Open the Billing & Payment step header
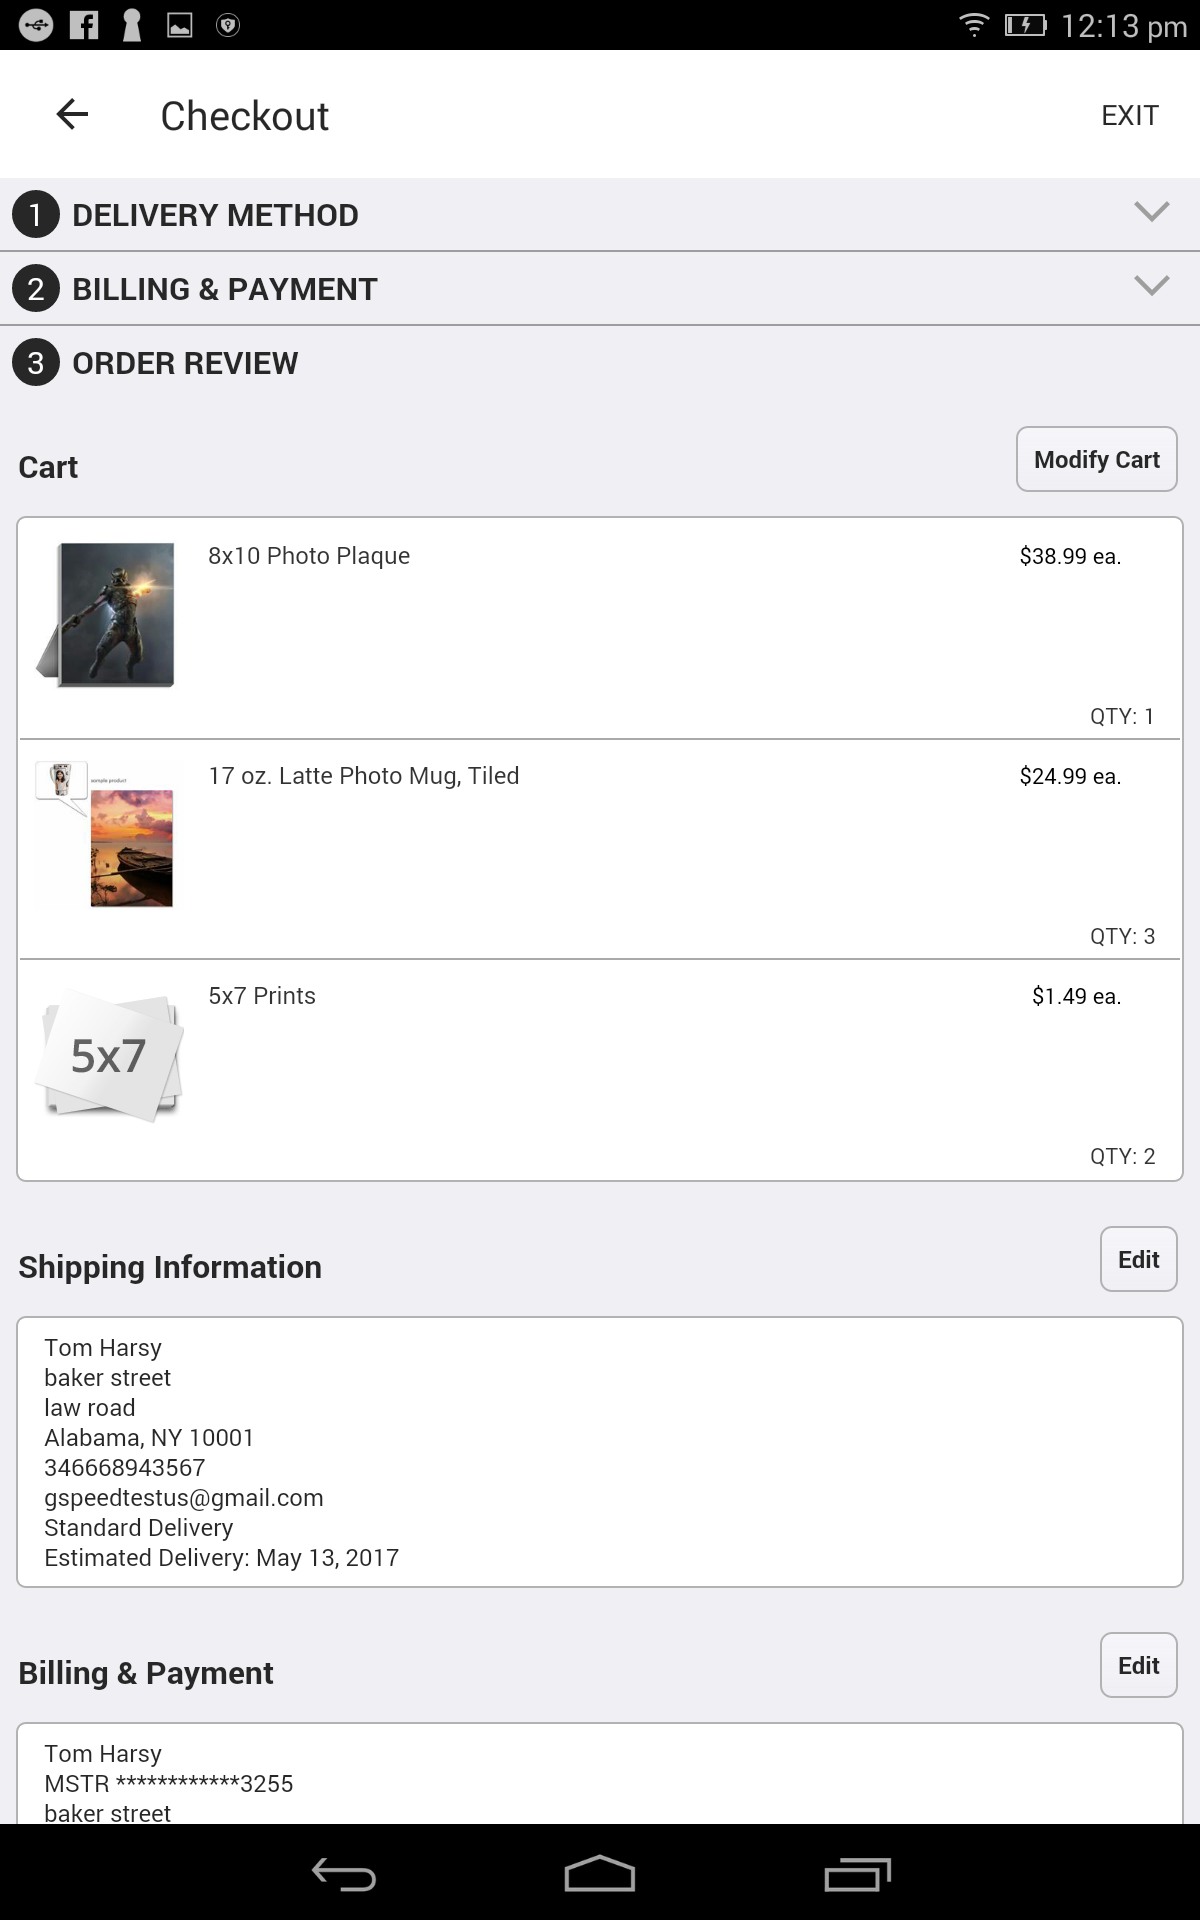Viewport: 1200px width, 1920px height. pos(225,289)
